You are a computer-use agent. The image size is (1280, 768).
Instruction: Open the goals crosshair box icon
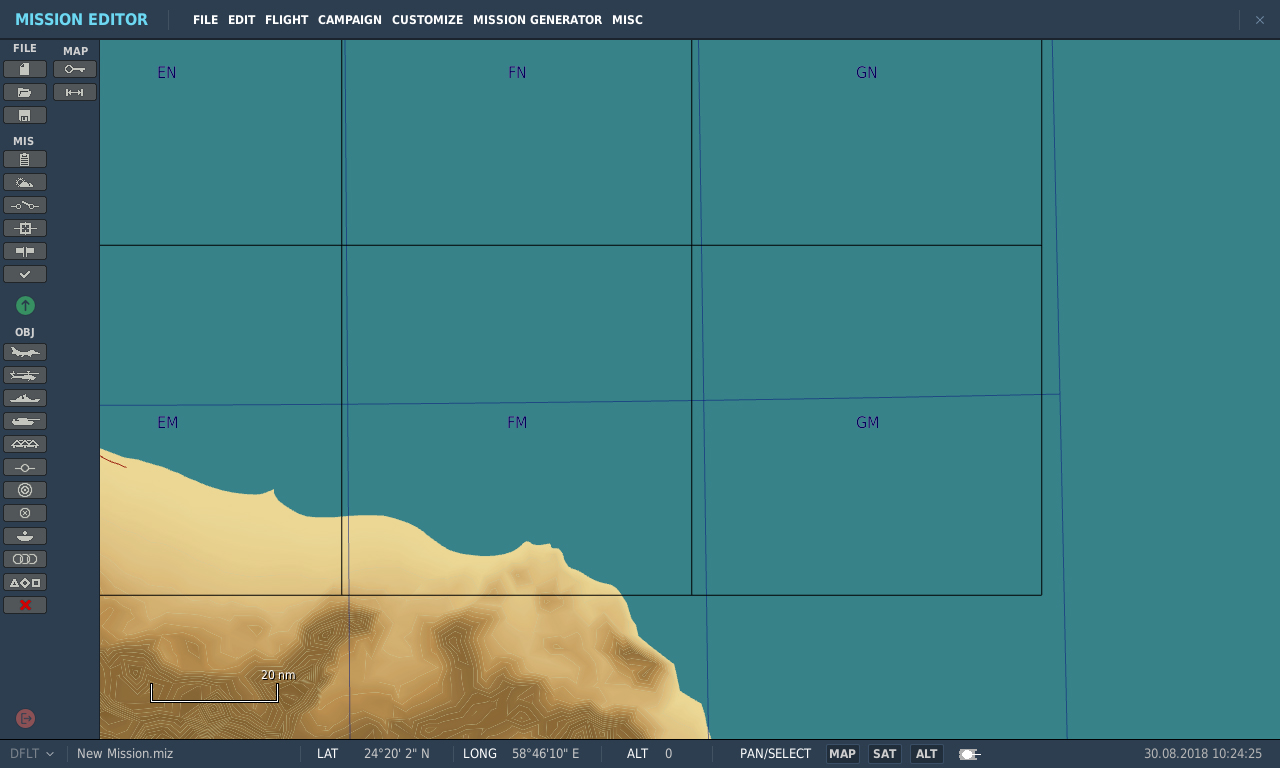click(25, 228)
